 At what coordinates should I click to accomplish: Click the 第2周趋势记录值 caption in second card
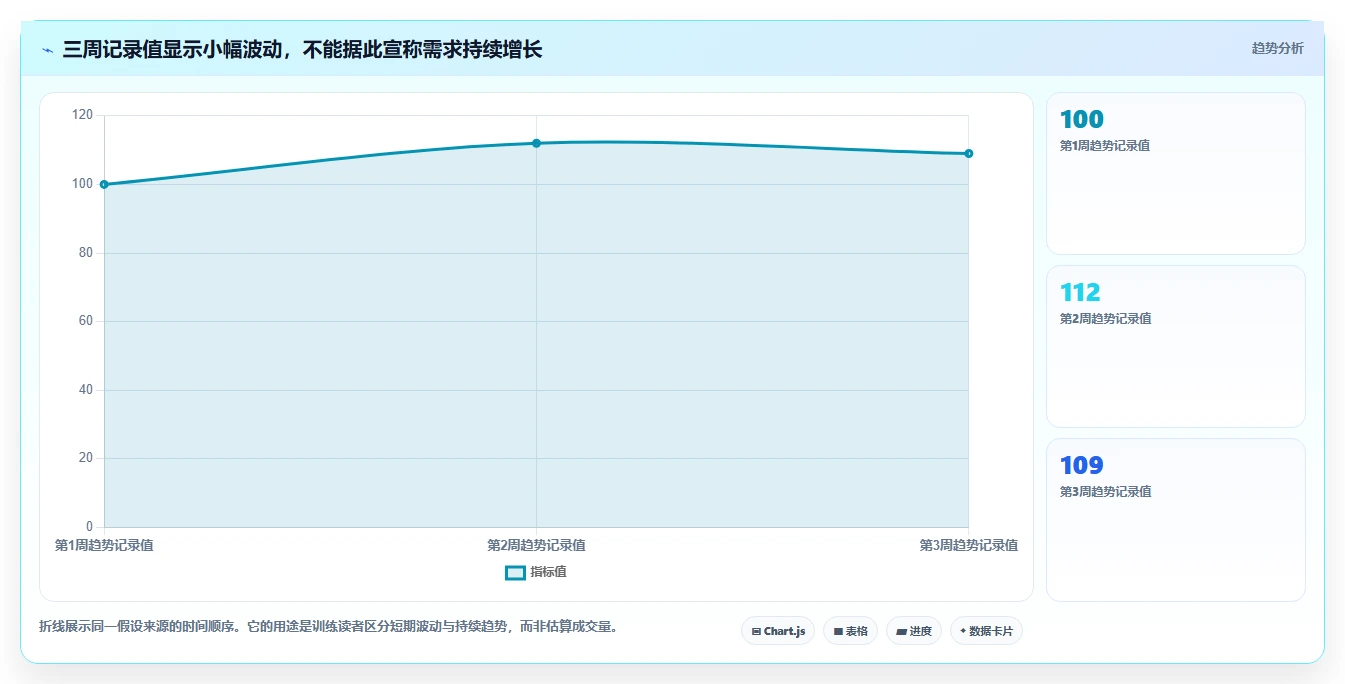[1105, 318]
